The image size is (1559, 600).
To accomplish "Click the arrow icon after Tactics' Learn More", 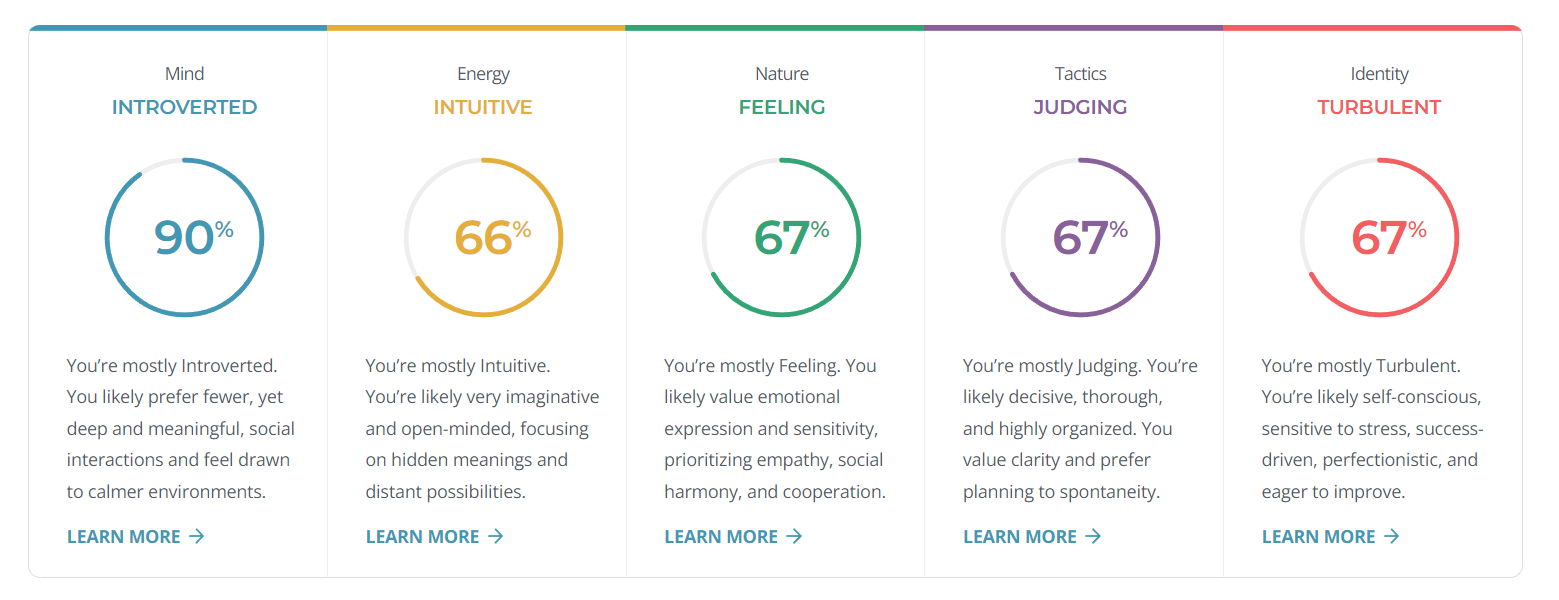I will point(1093,536).
